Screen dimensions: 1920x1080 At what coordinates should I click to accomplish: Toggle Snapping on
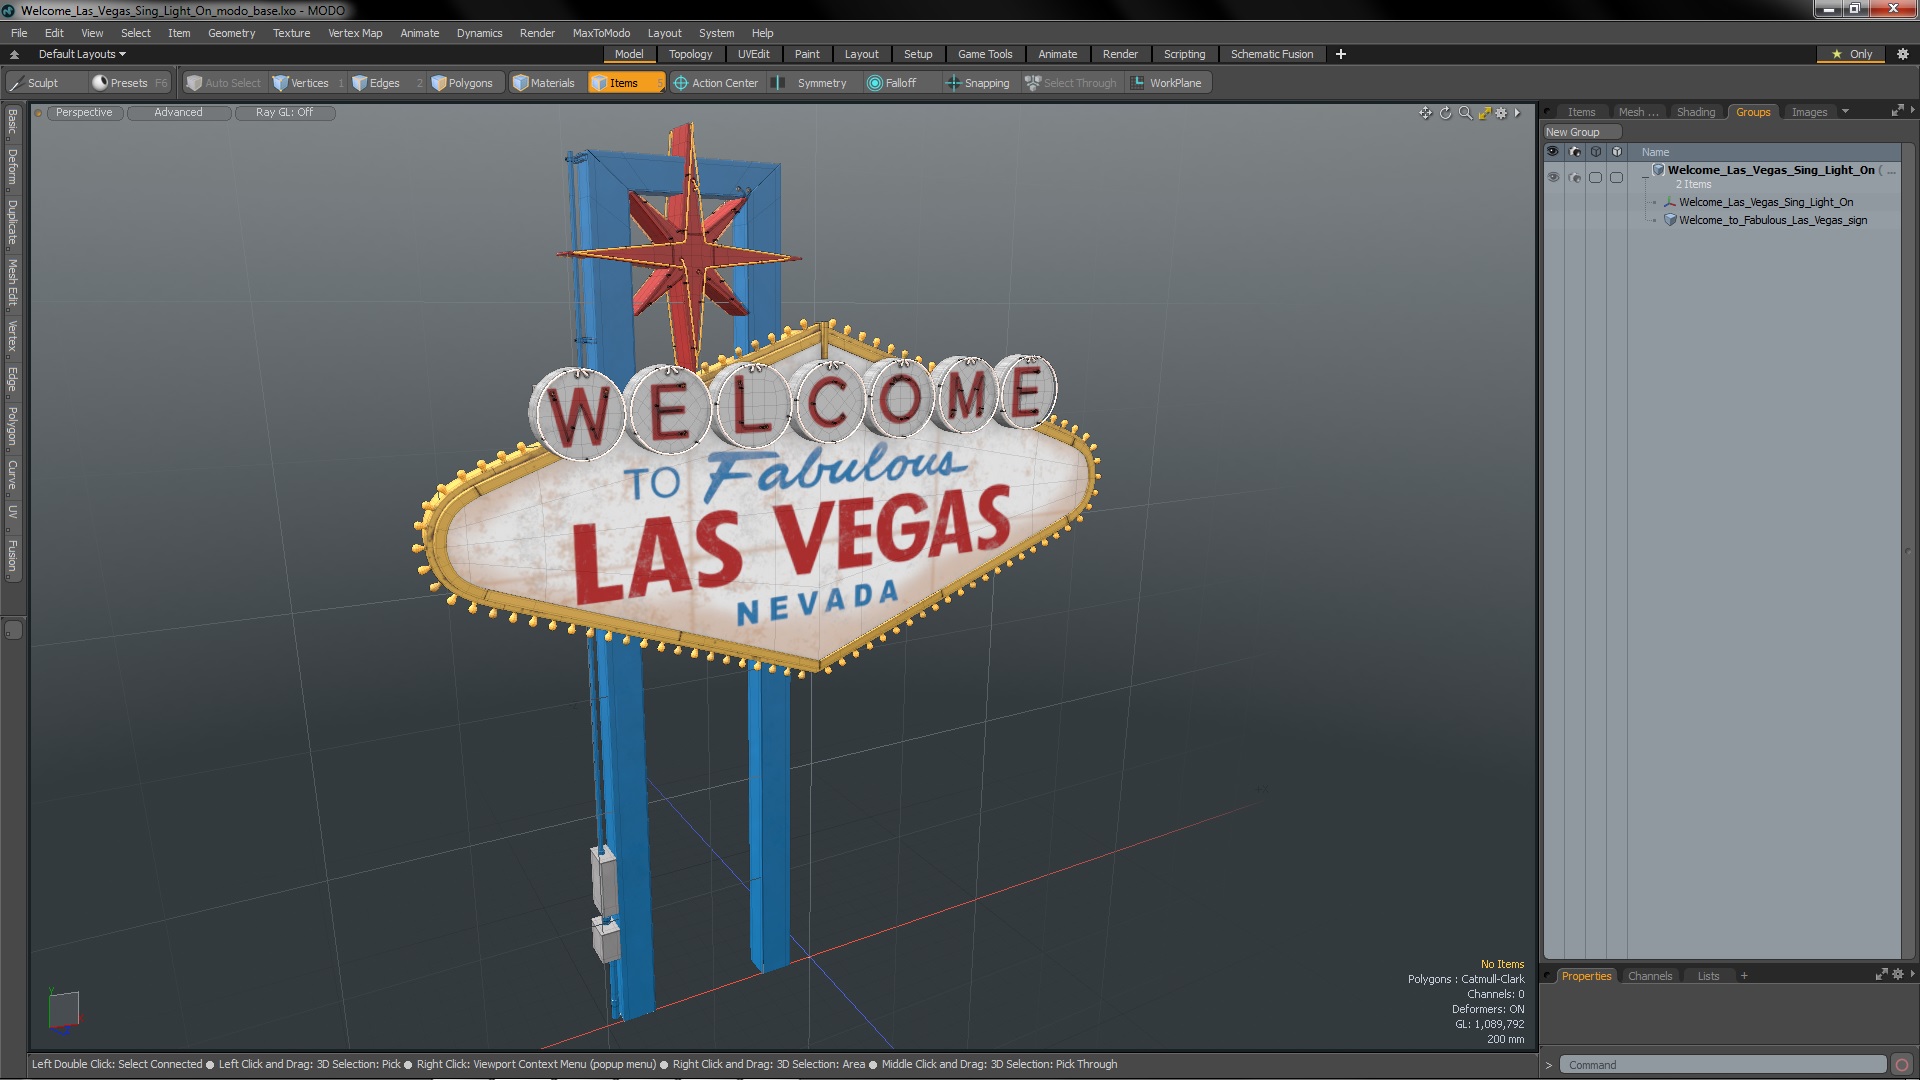(x=978, y=83)
